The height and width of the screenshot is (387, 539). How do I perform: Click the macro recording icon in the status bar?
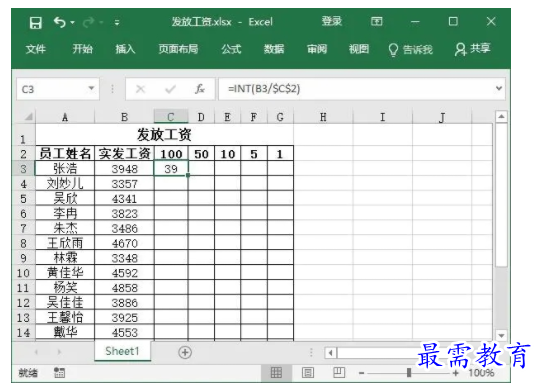point(59,372)
